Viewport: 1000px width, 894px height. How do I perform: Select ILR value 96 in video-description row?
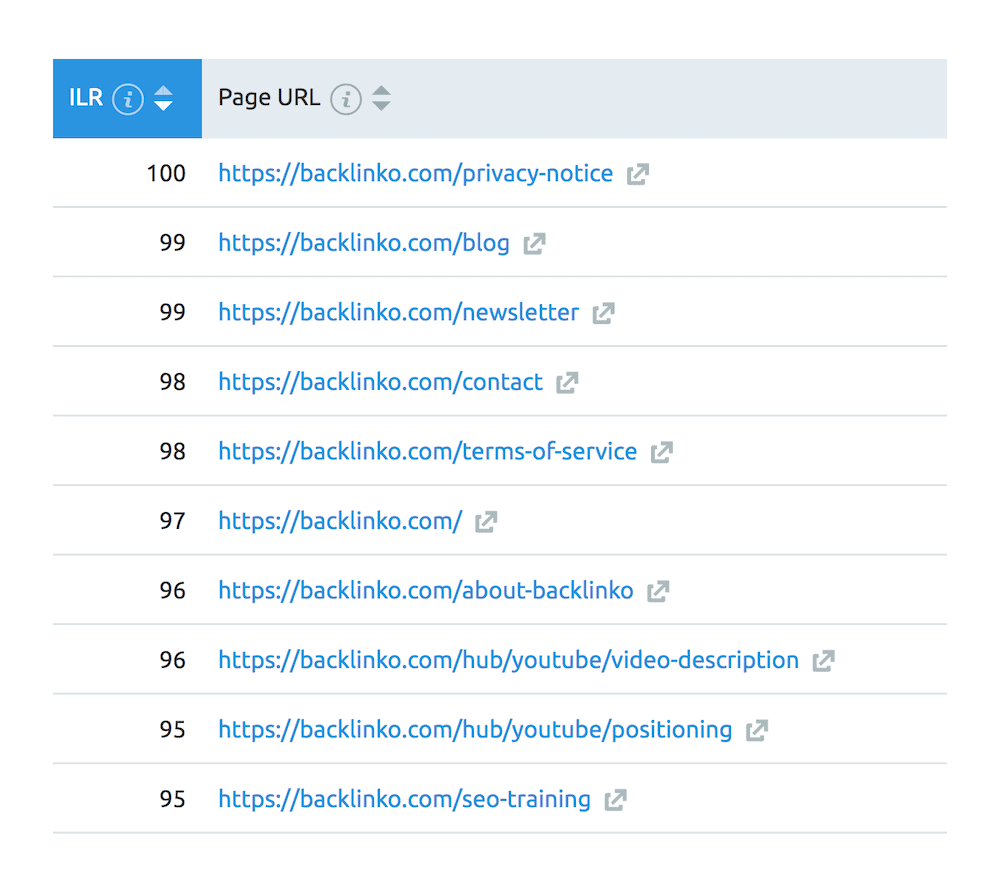pyautogui.click(x=172, y=660)
